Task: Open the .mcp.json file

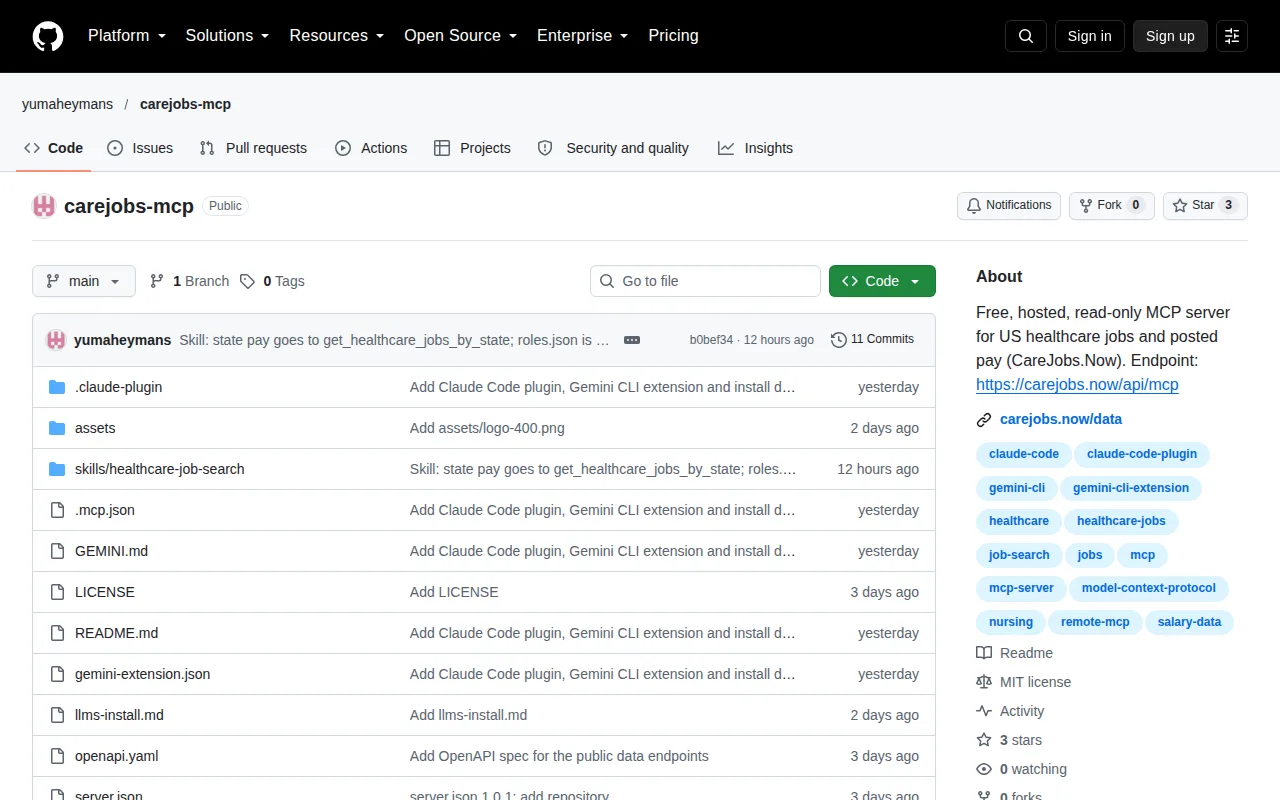Action: point(105,510)
